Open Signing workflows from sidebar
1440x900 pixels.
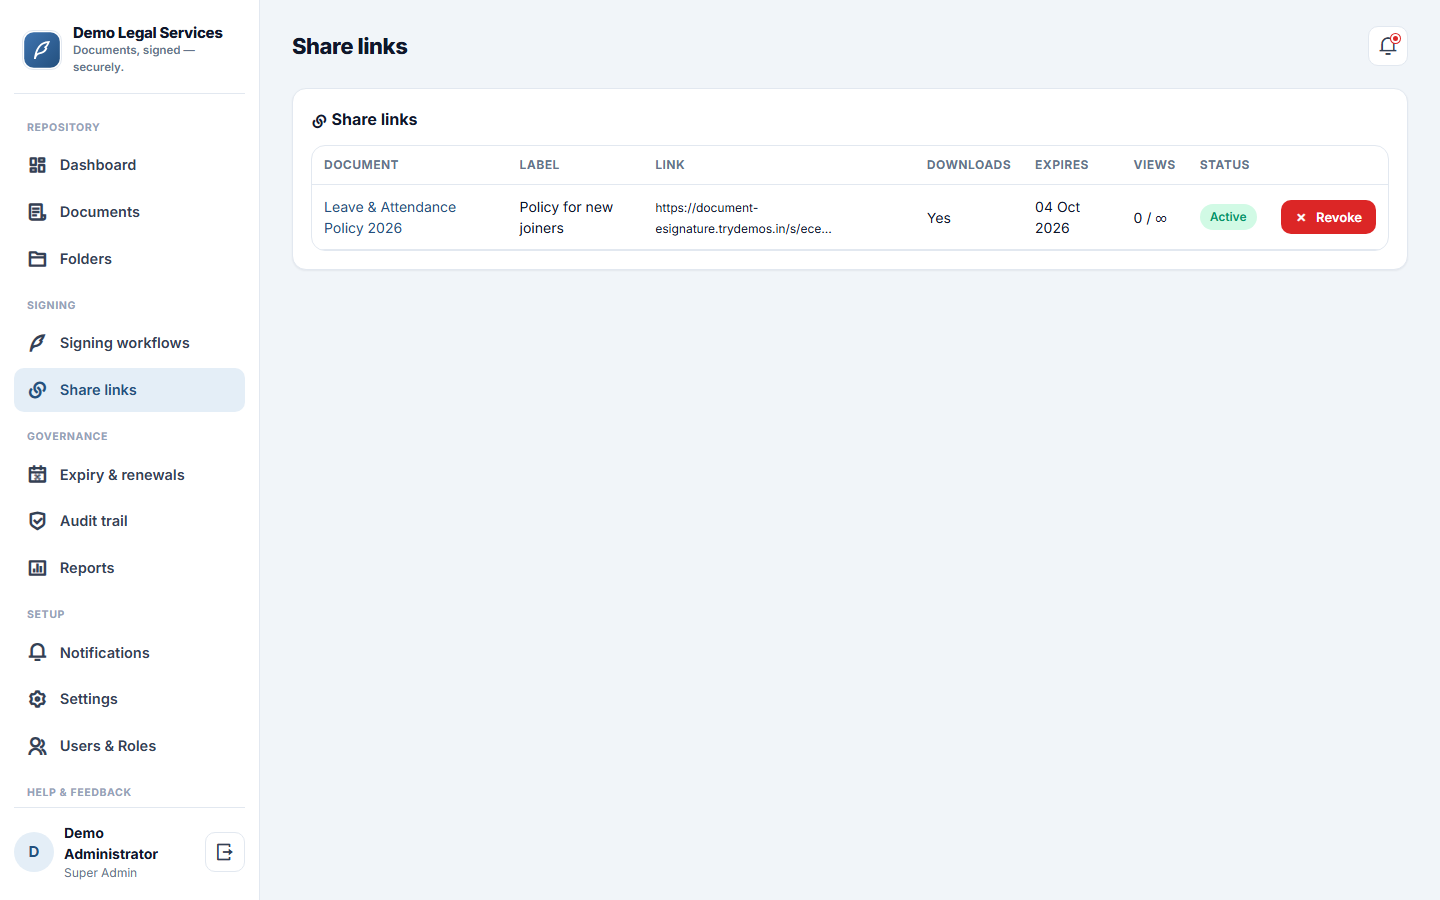(x=129, y=343)
